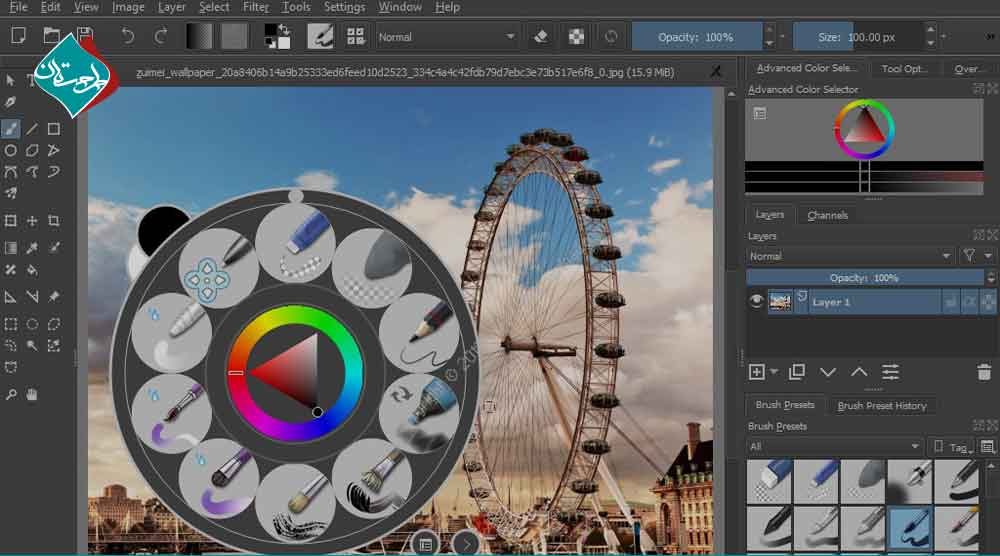Open the Overview docker tab
The width and height of the screenshot is (1000, 556).
967,68
